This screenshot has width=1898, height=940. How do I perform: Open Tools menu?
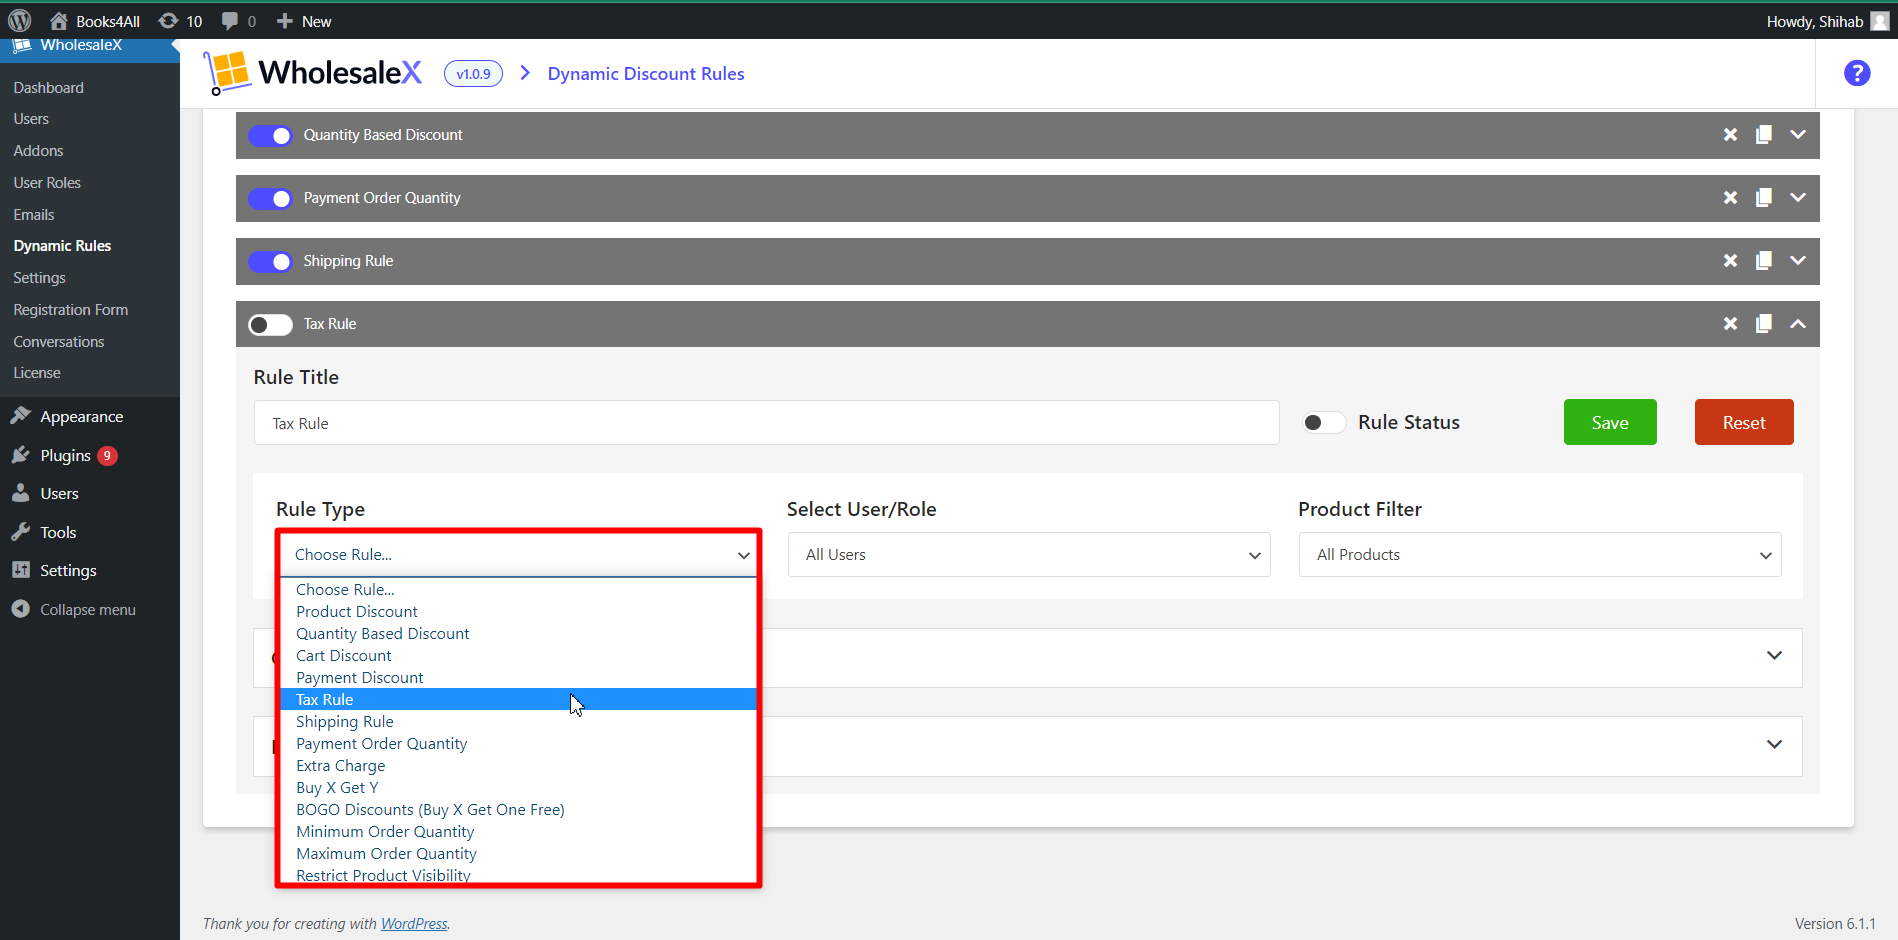[x=58, y=533]
